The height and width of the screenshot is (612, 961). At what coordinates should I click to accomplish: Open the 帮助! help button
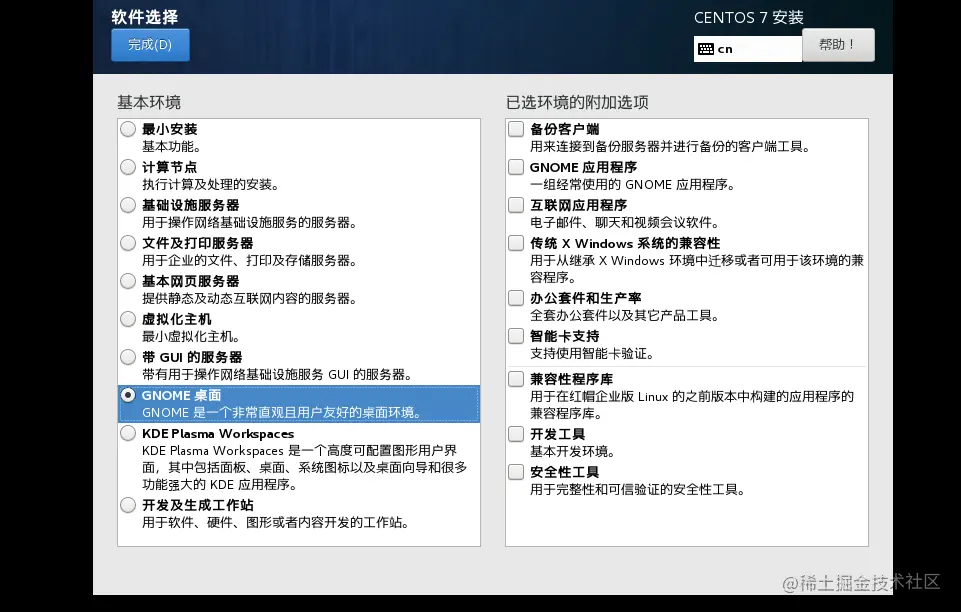pyautogui.click(x=838, y=45)
